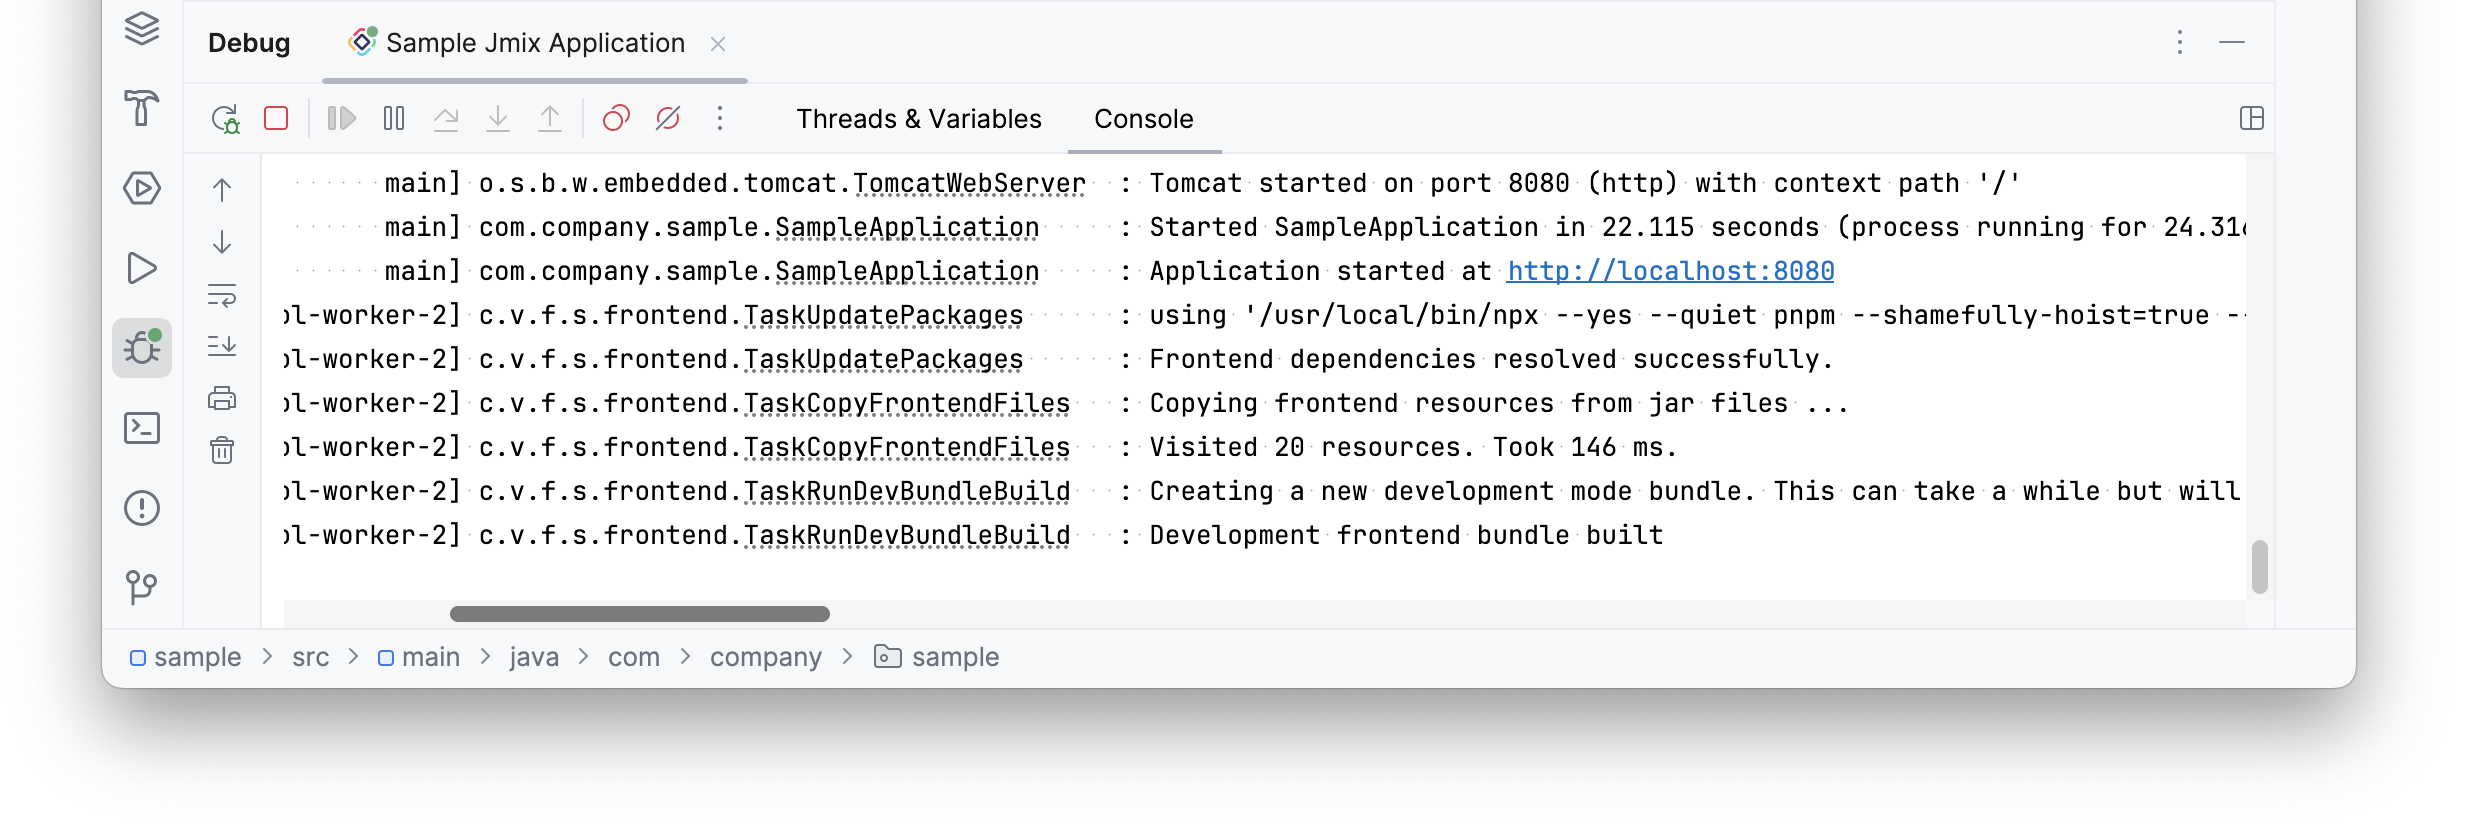Image resolution: width=2468 pixels, height=836 pixels.
Task: Switch to Threads & Variables tab
Action: click(918, 119)
